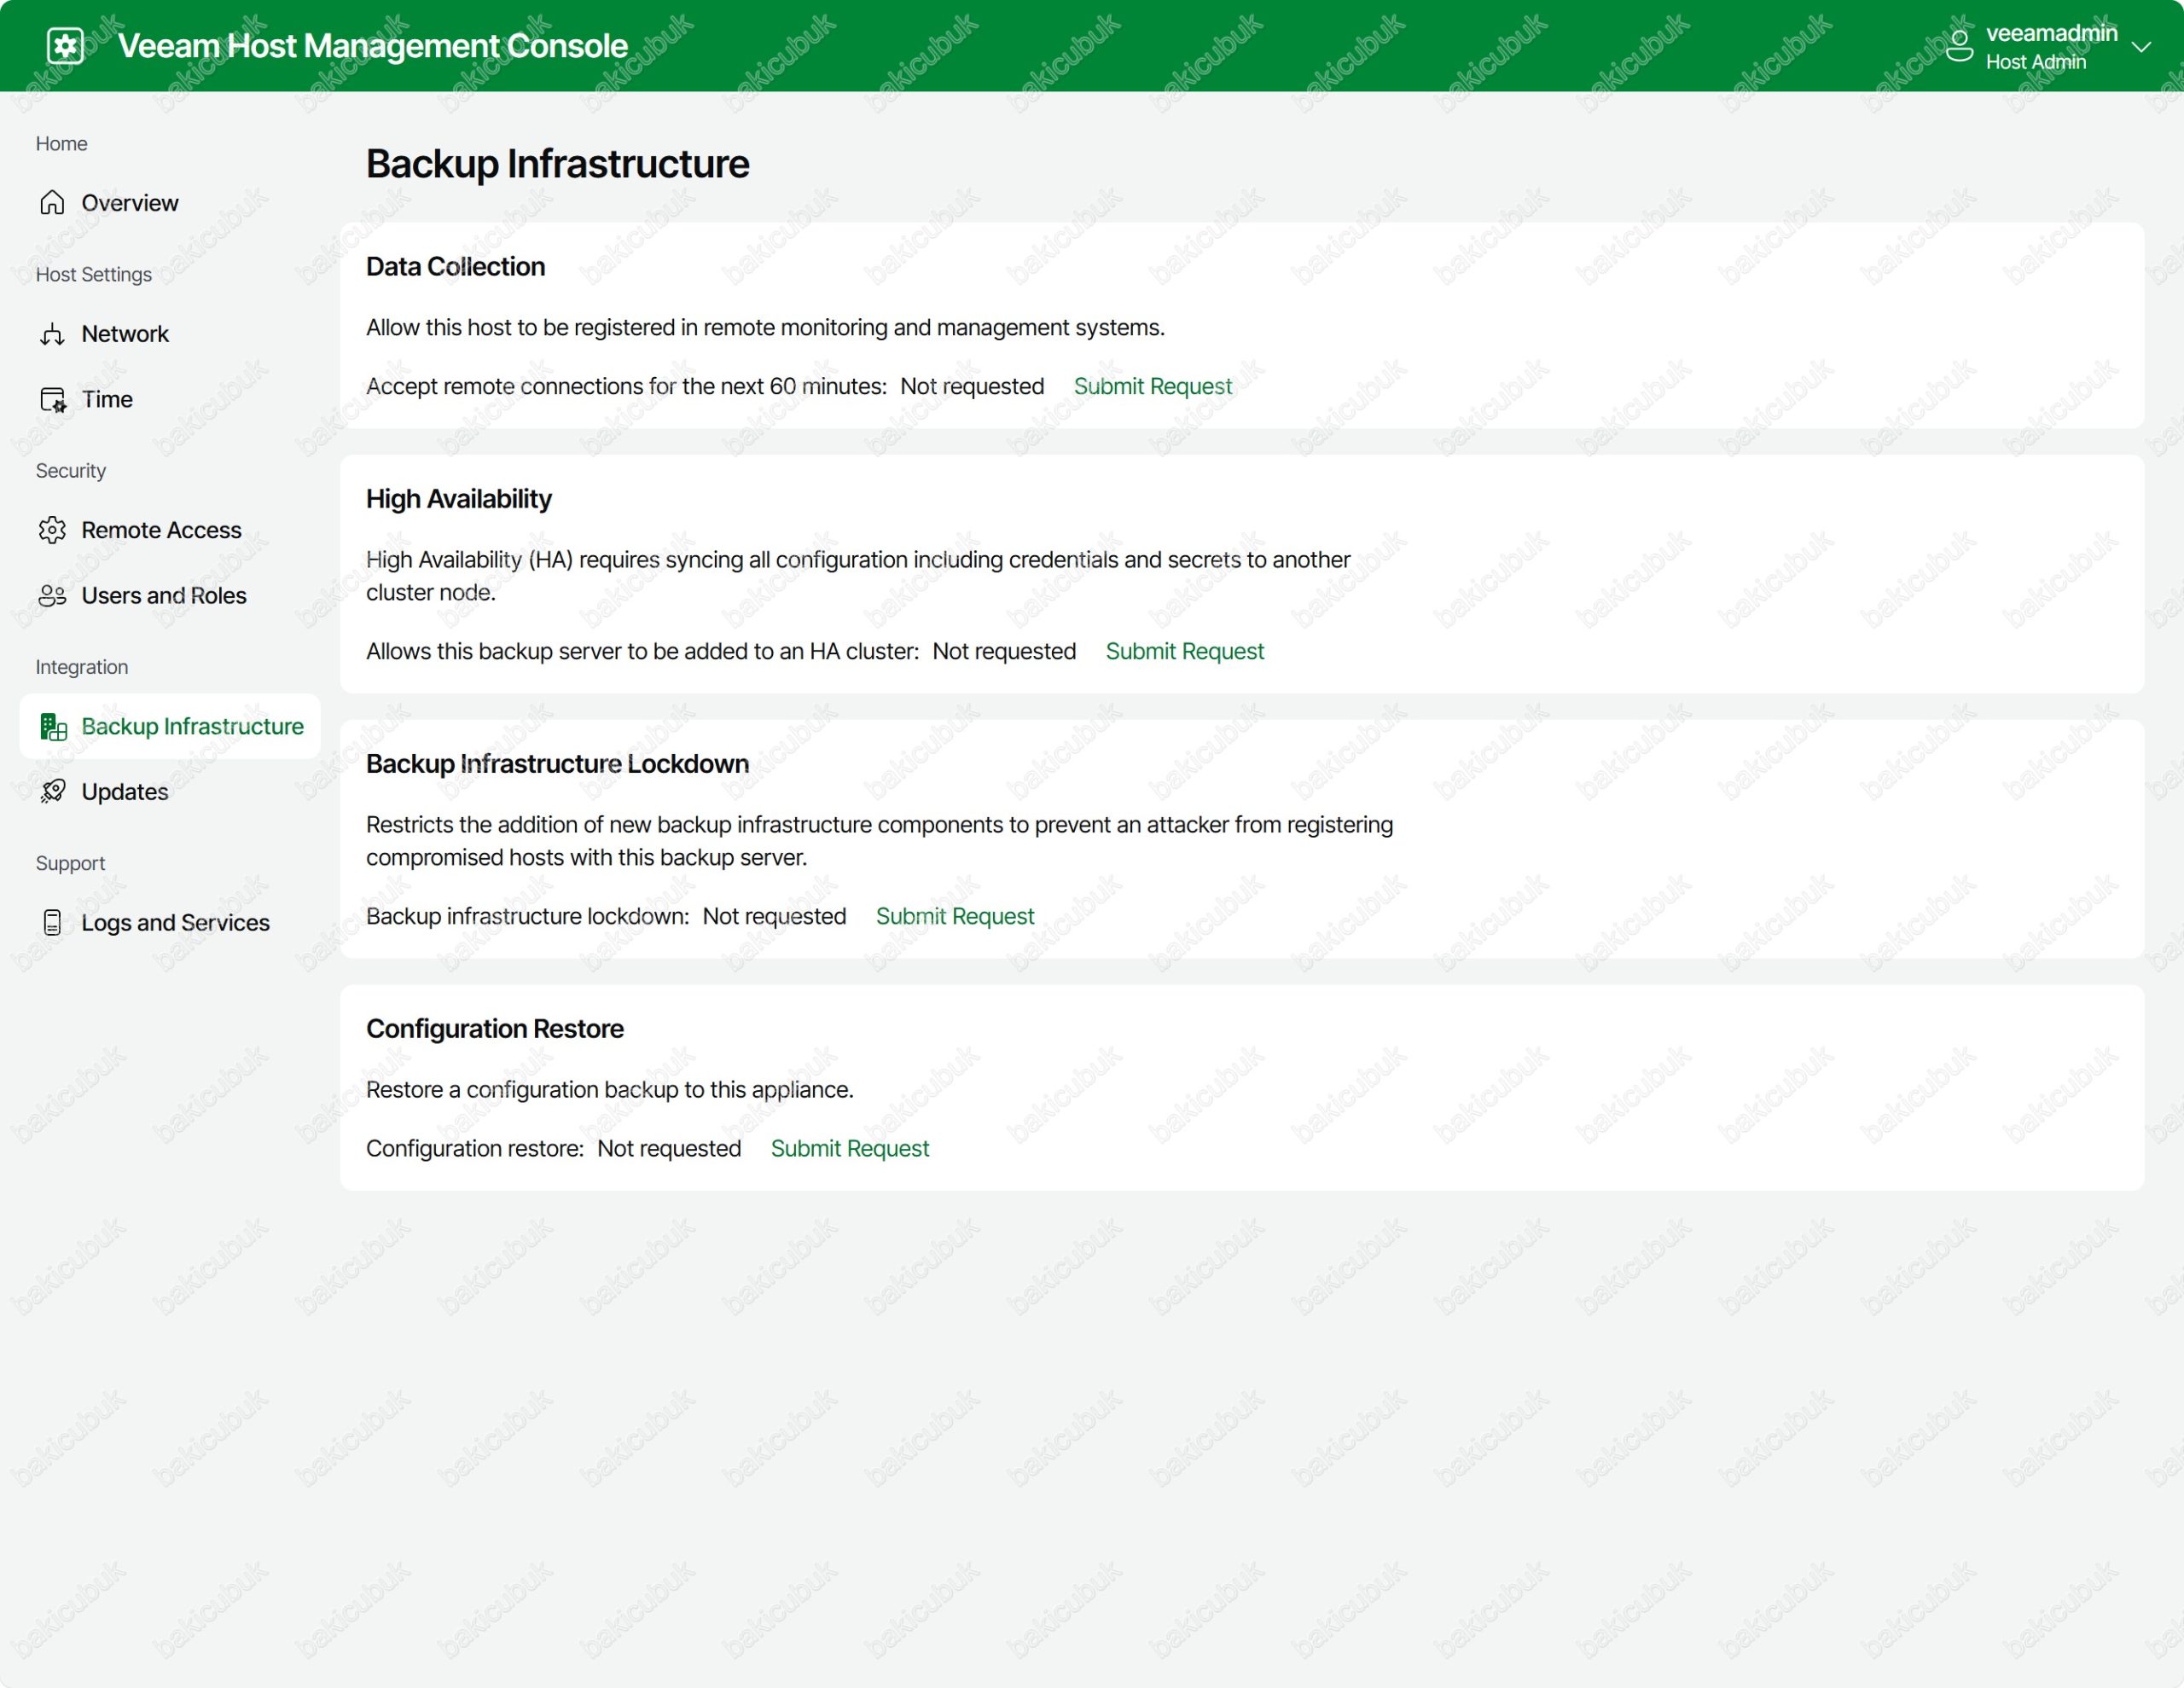The width and height of the screenshot is (2184, 1688).
Task: Click the Network icon in sidebar
Action: (52, 334)
